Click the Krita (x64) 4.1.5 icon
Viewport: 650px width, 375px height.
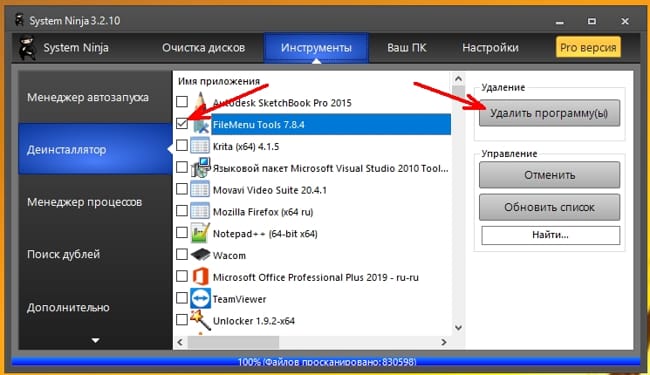click(x=200, y=146)
